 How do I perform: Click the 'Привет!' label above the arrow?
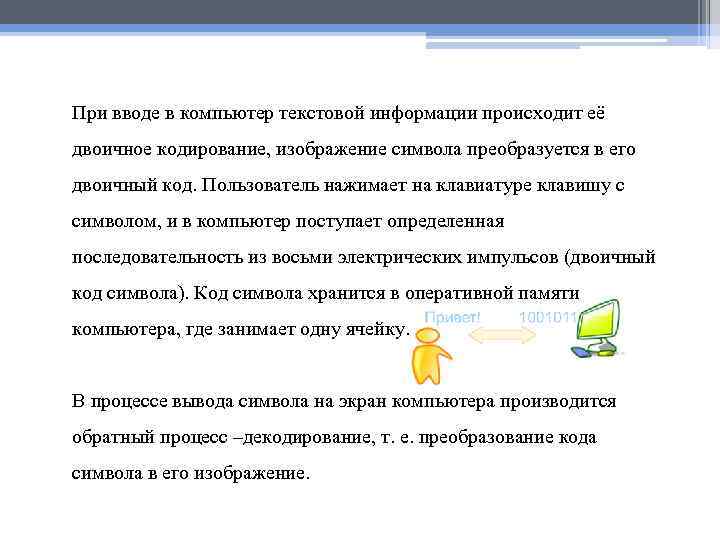[452, 317]
